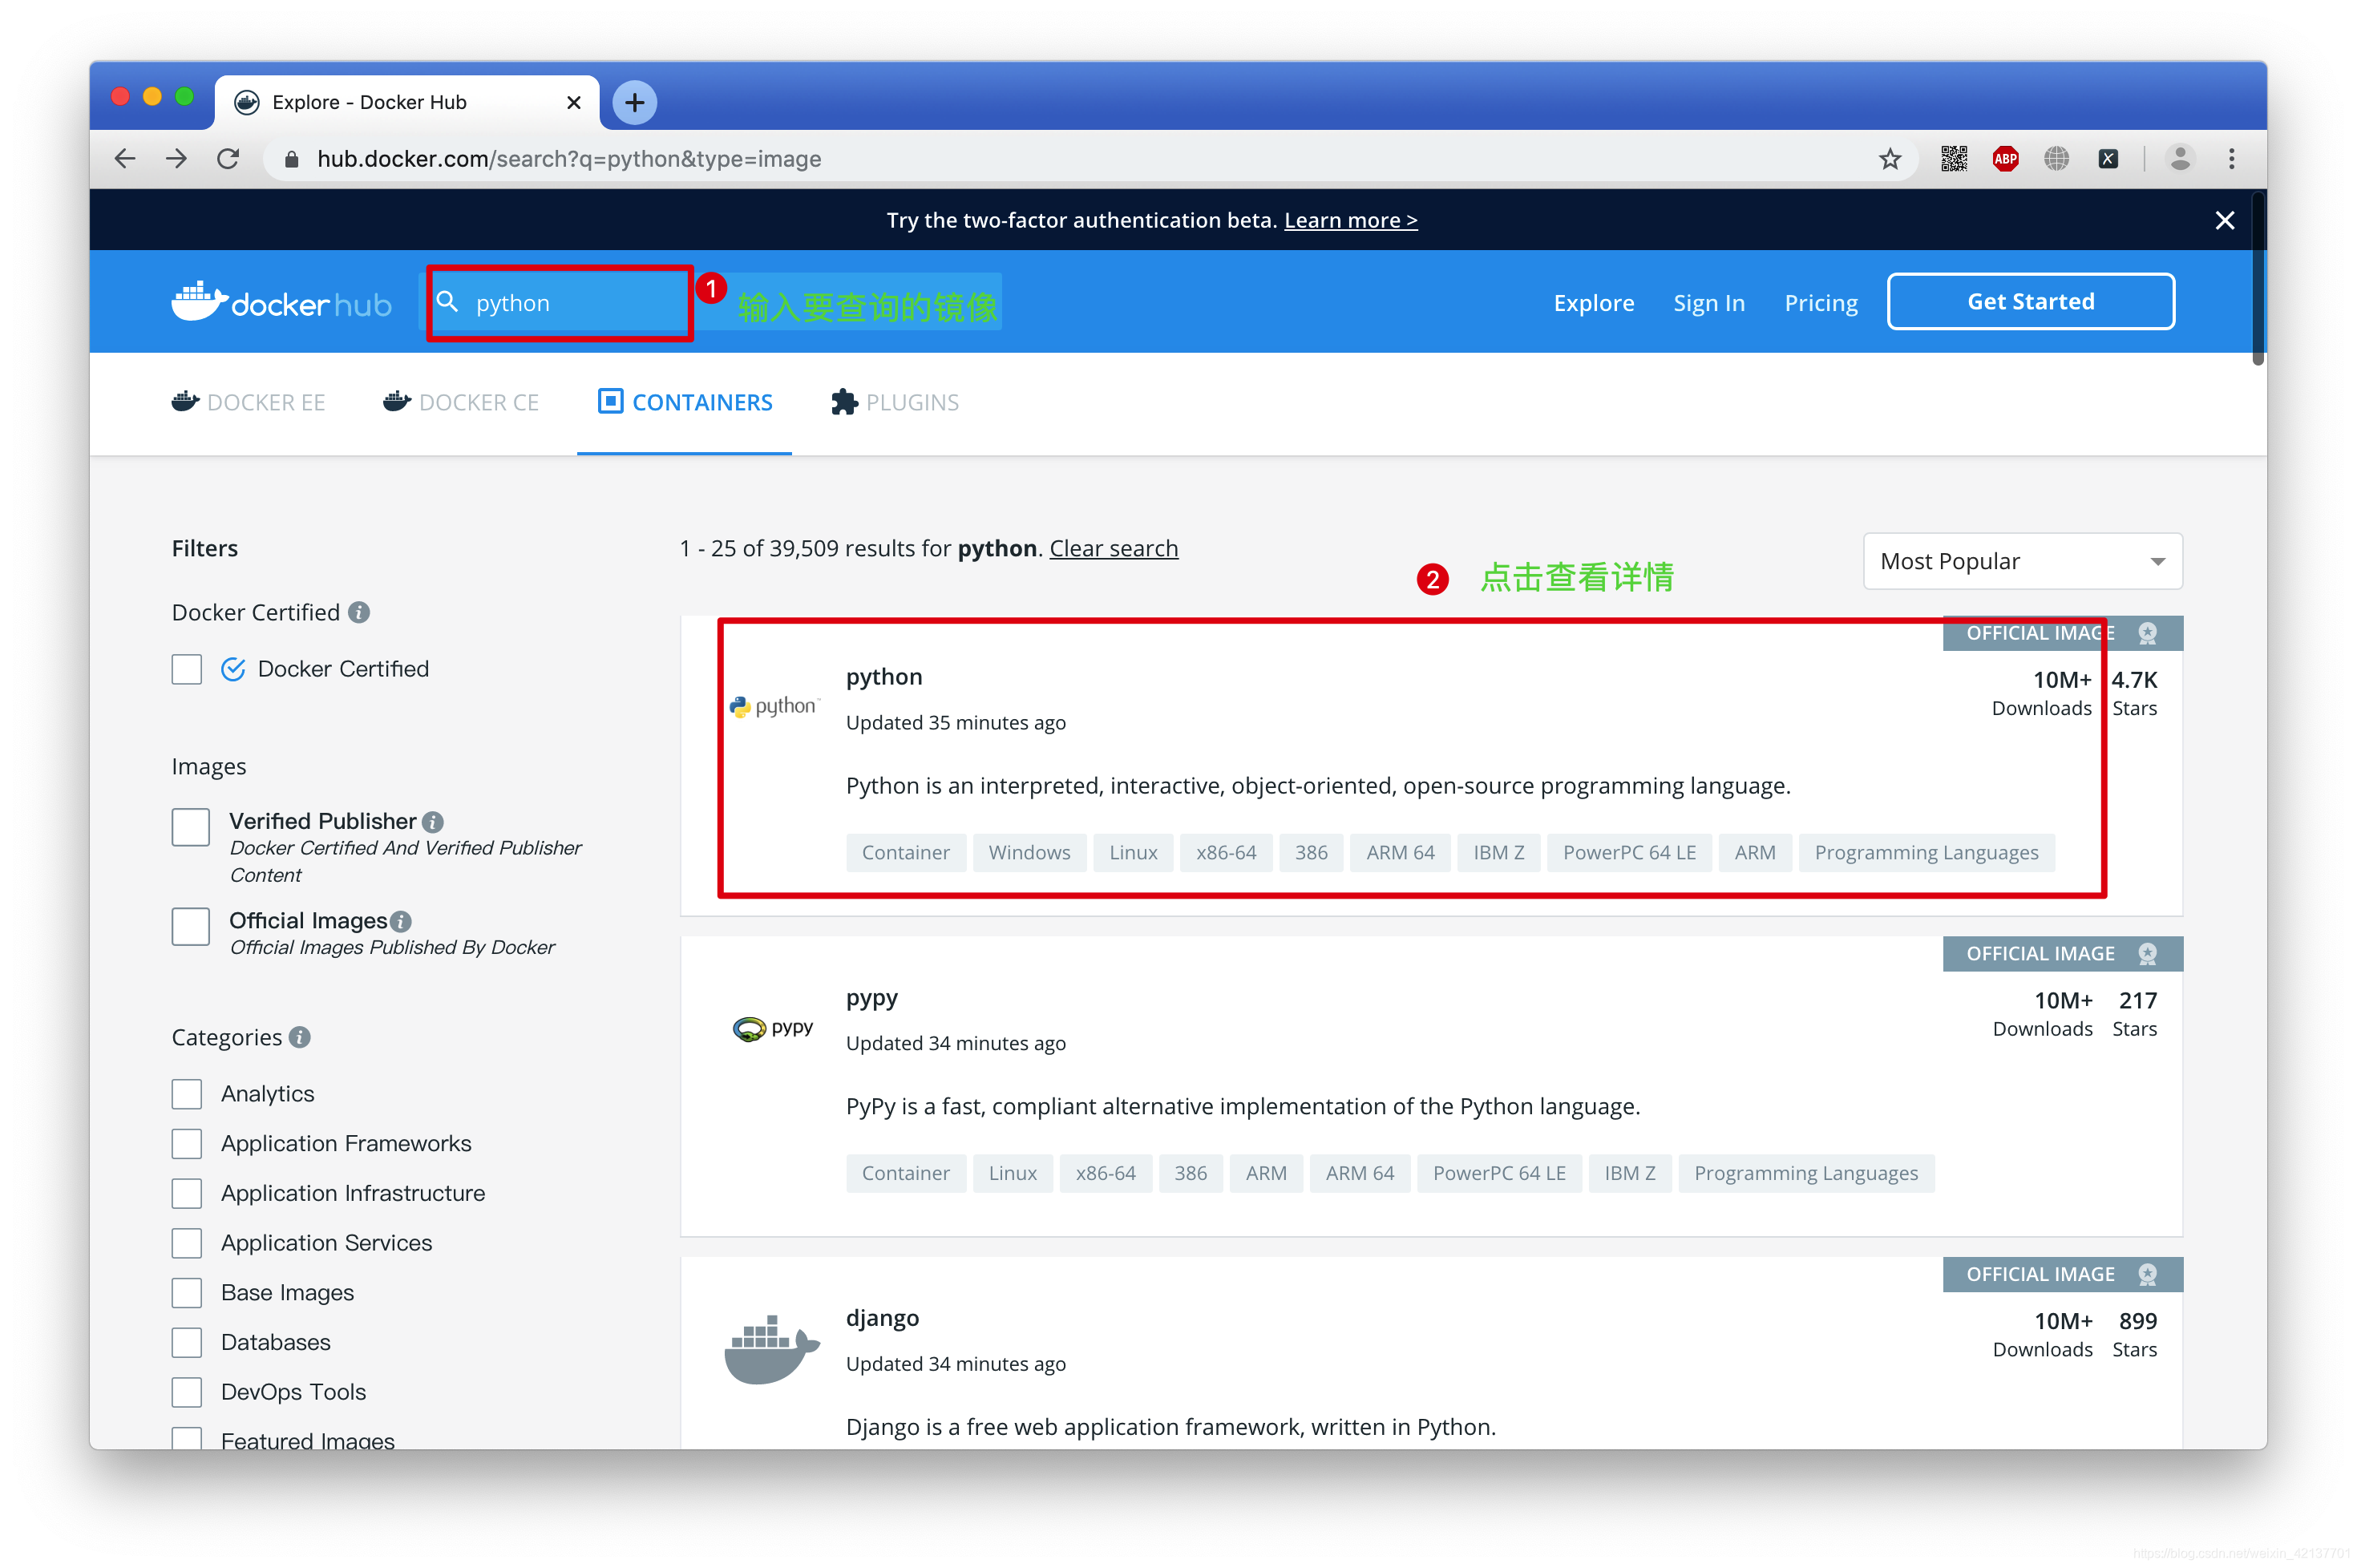Open Sign In link
The width and height of the screenshot is (2357, 1568).
pos(1708,302)
